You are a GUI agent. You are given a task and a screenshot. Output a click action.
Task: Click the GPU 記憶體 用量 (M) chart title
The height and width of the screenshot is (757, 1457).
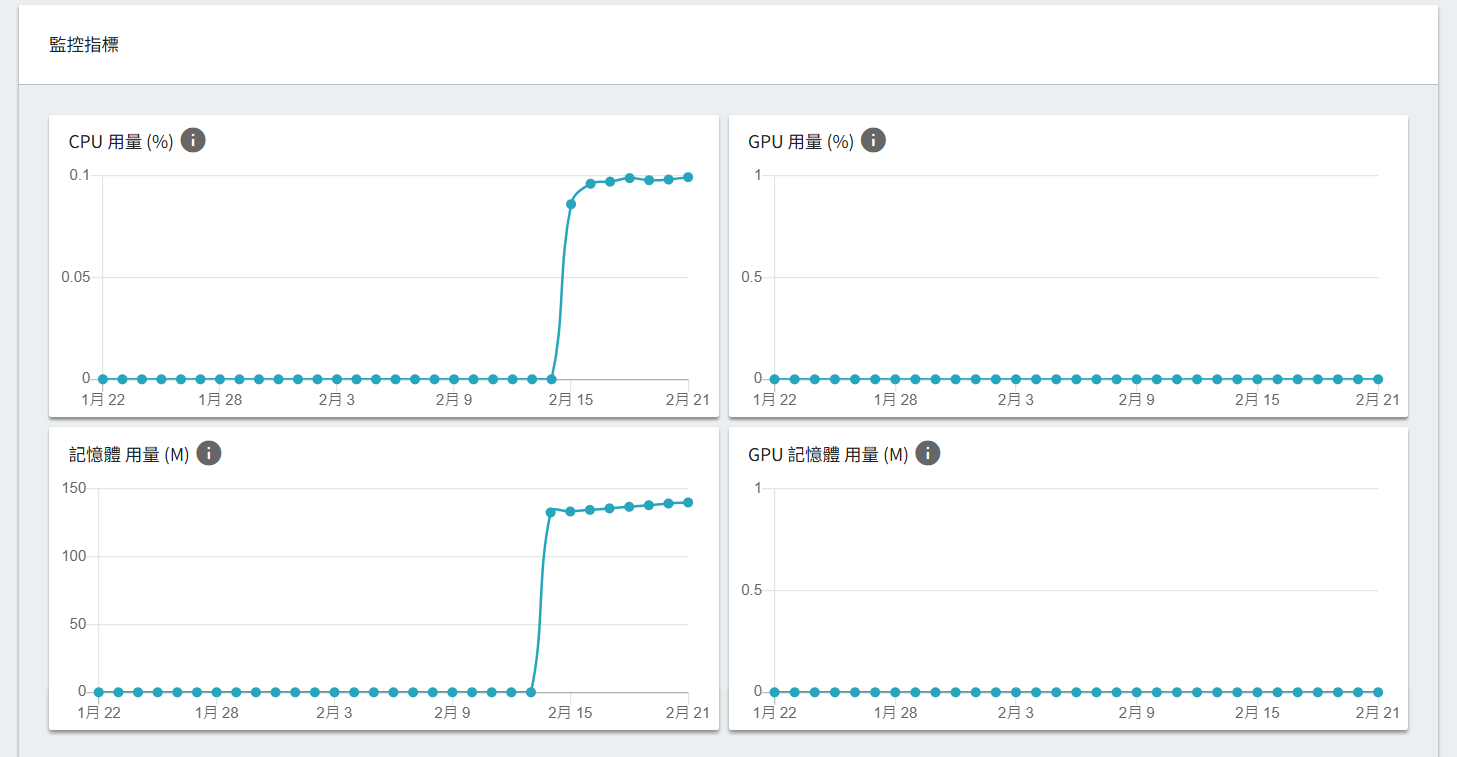pyautogui.click(x=828, y=455)
